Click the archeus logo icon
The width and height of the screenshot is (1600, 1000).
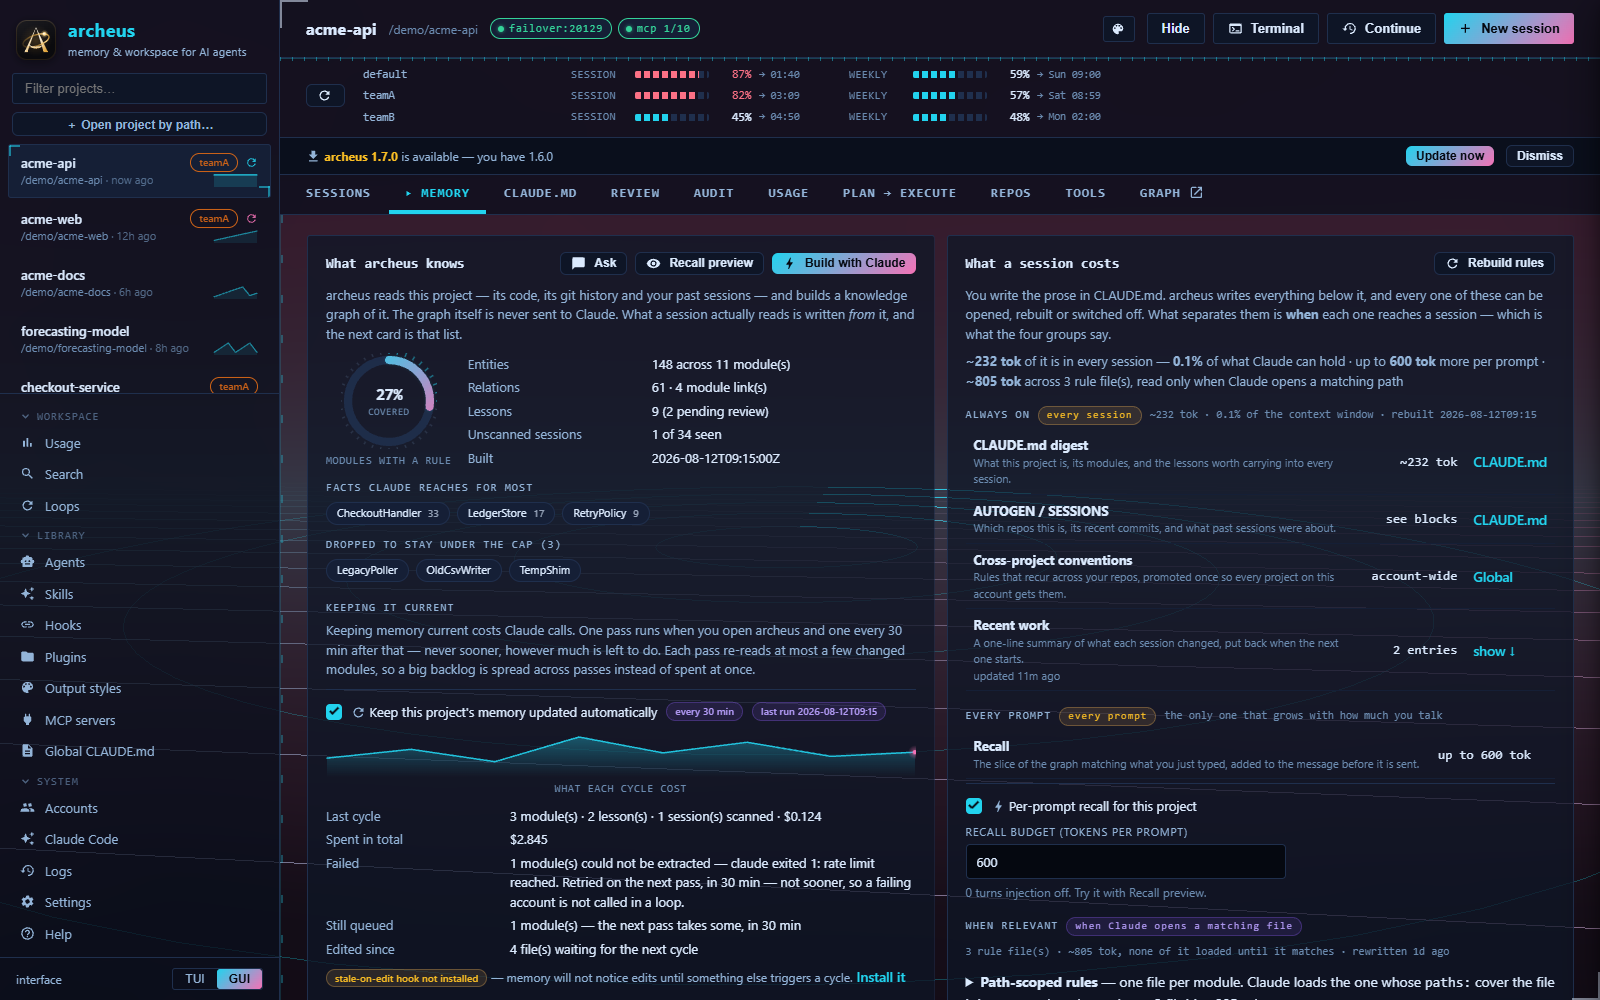[37, 40]
